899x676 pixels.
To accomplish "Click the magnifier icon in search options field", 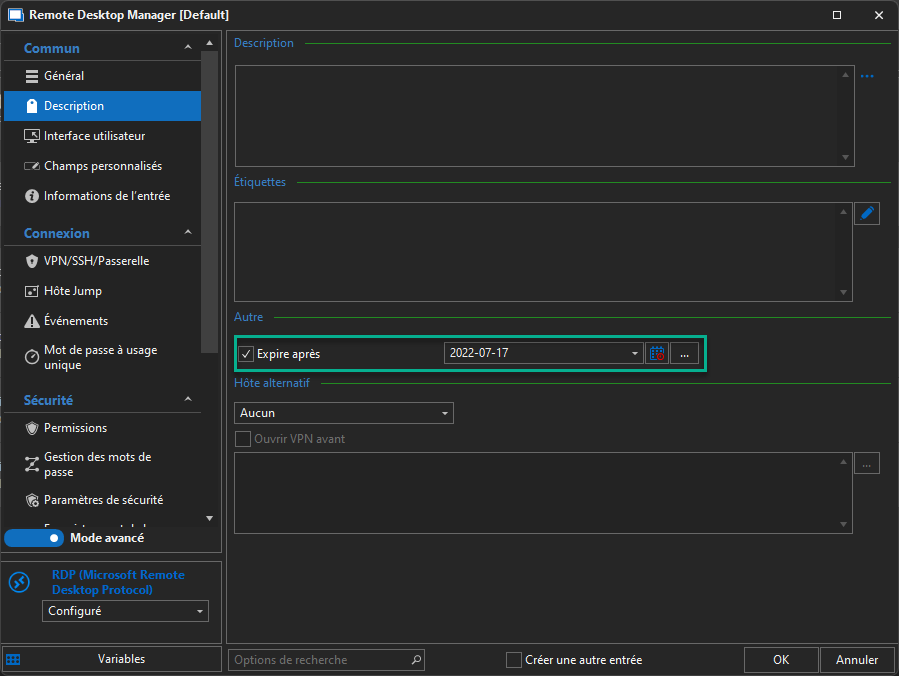I will pos(416,660).
